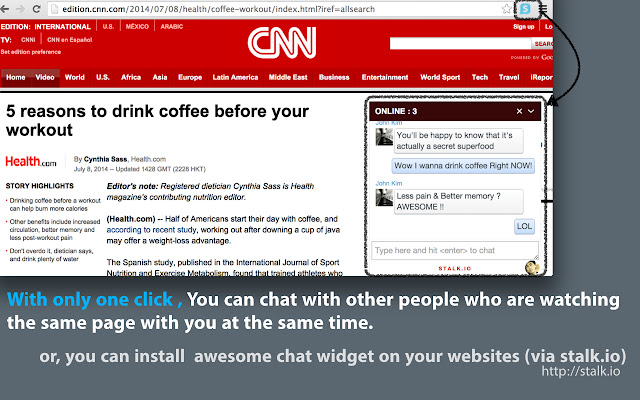Click the 'Less pain & Better memory' message
The image size is (640, 400).
point(458,201)
